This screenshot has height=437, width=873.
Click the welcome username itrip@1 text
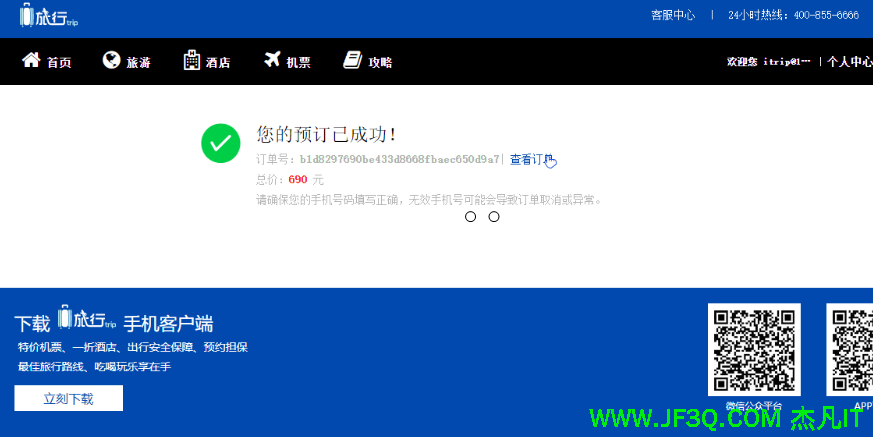pyautogui.click(x=768, y=62)
